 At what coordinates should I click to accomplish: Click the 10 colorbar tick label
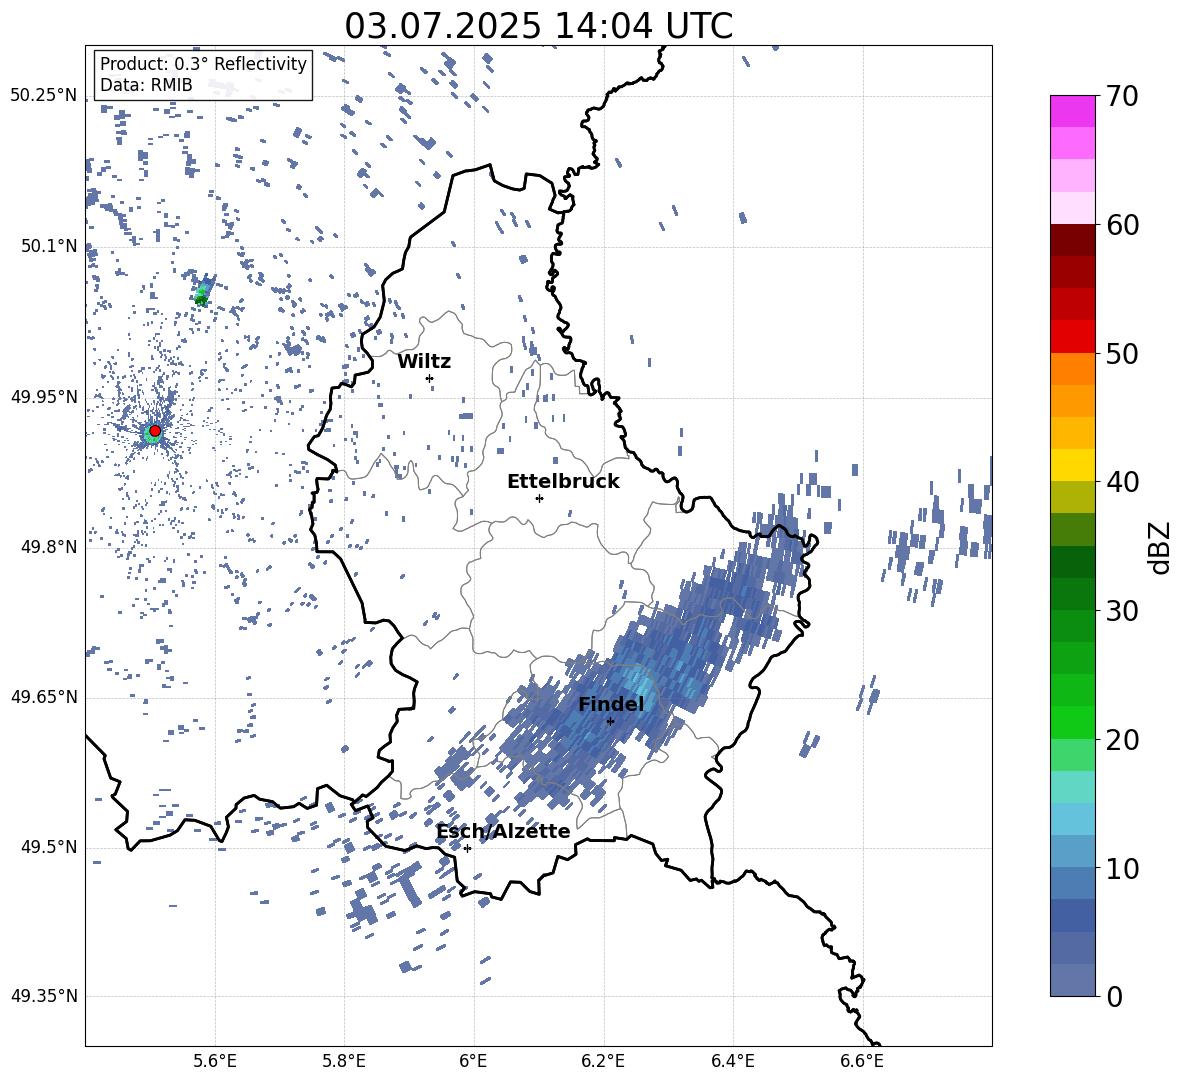click(1122, 868)
